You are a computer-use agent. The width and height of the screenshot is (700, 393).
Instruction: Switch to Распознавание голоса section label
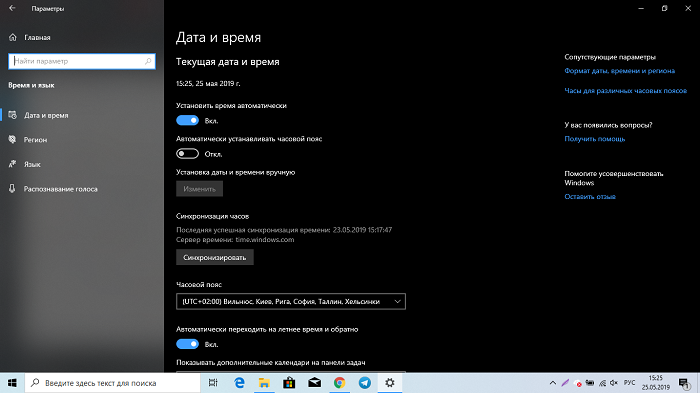coord(60,189)
